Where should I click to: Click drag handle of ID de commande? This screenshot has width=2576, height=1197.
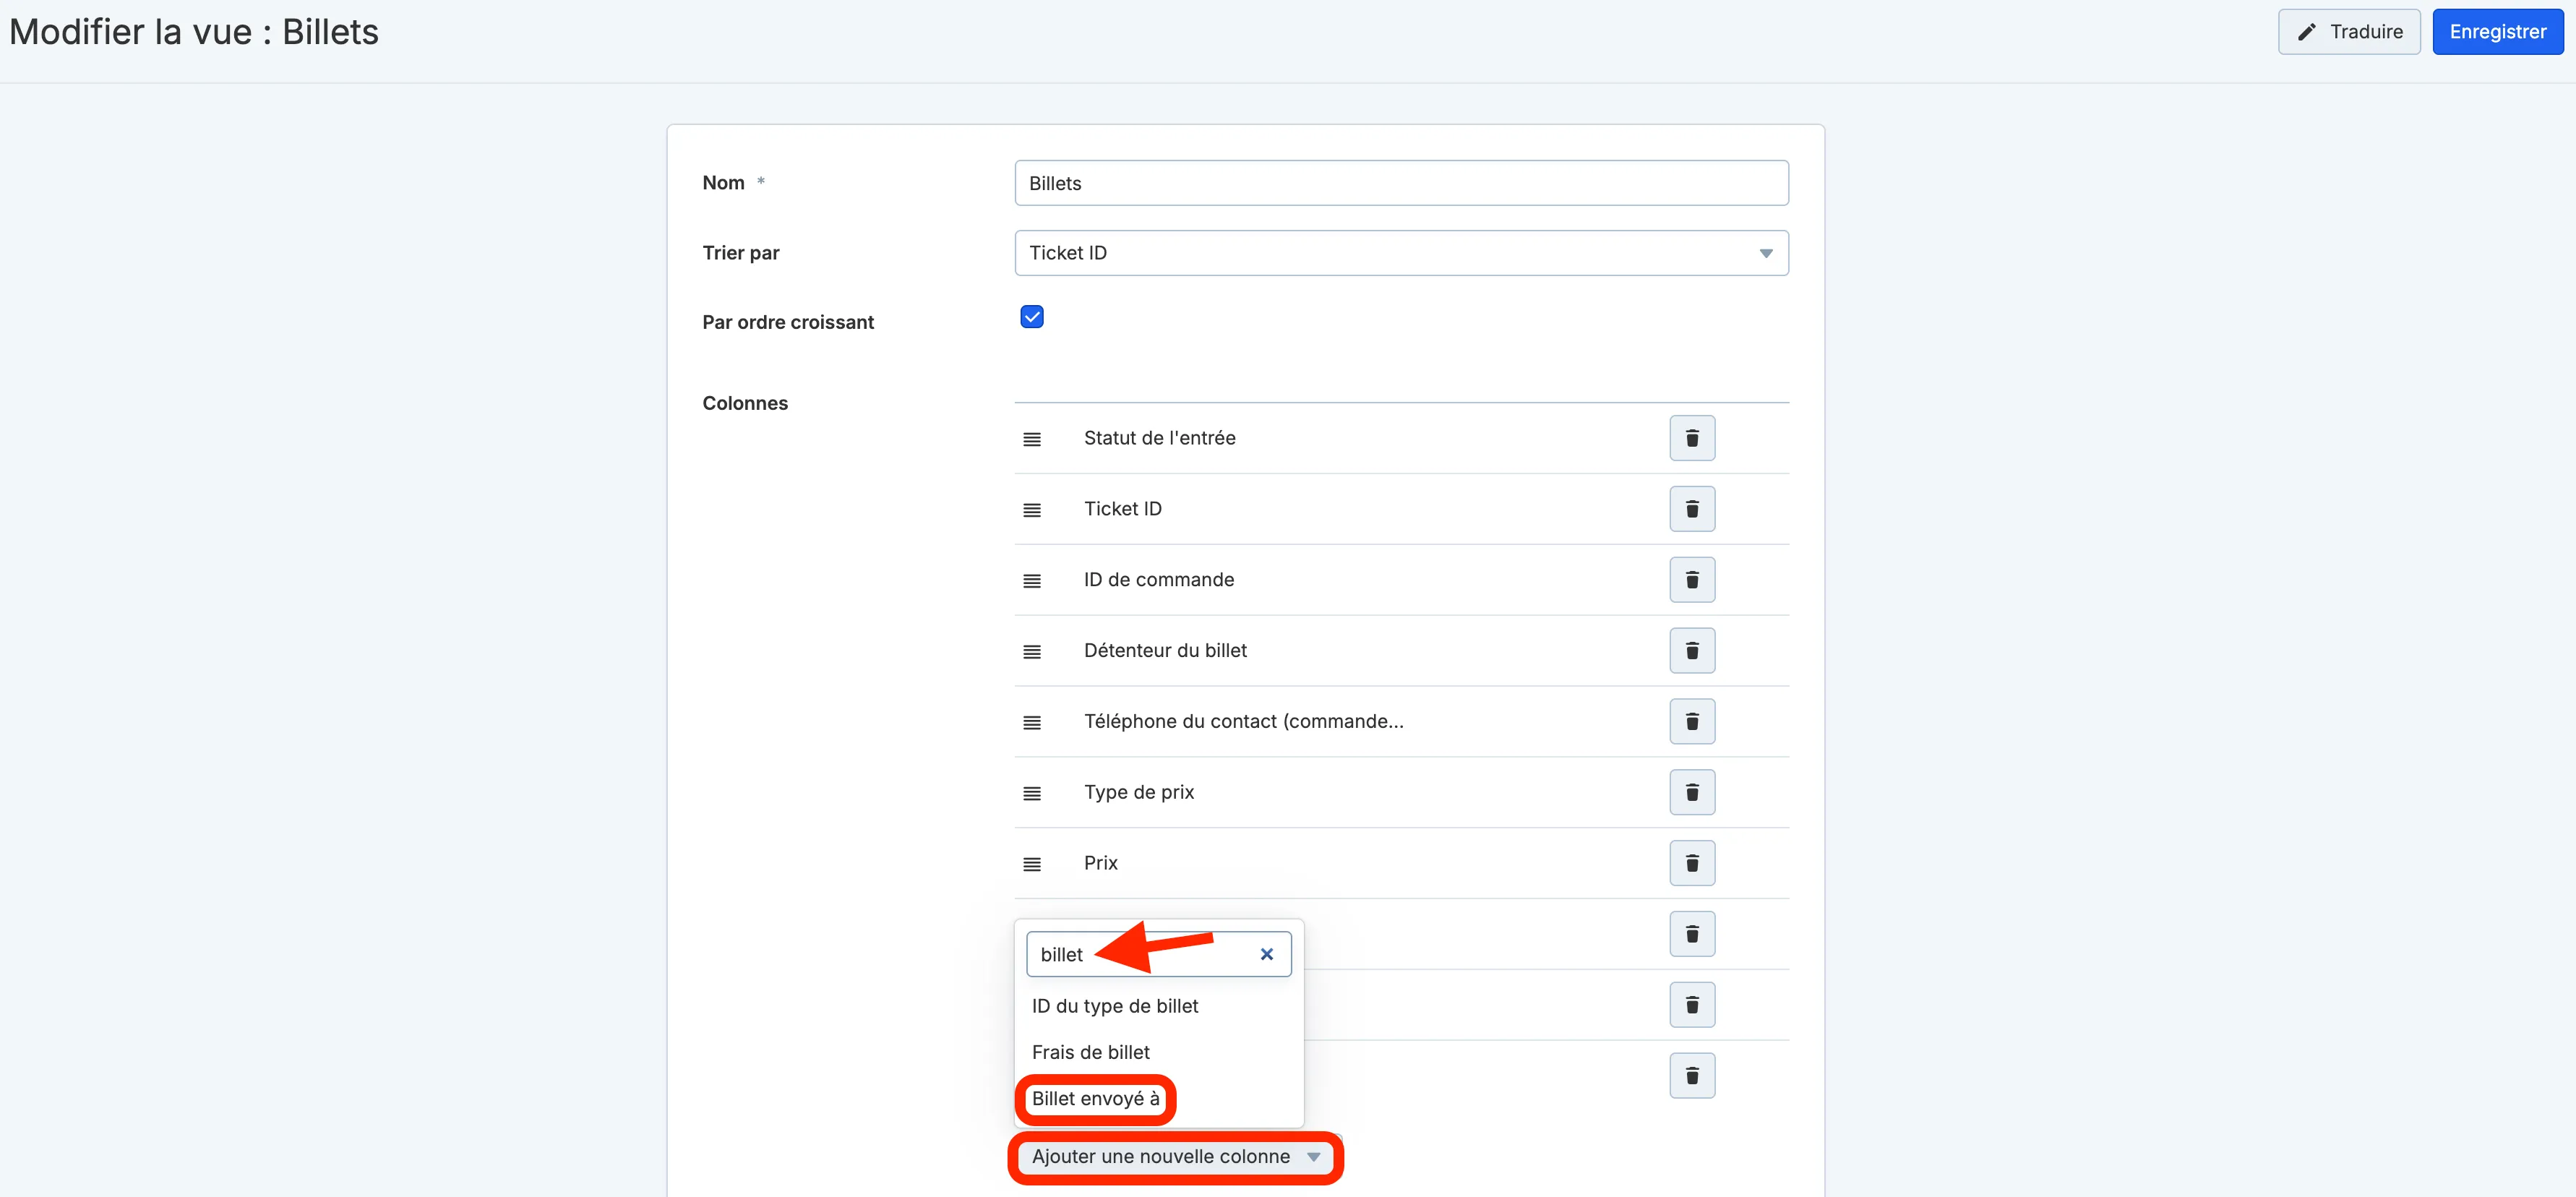click(1032, 581)
